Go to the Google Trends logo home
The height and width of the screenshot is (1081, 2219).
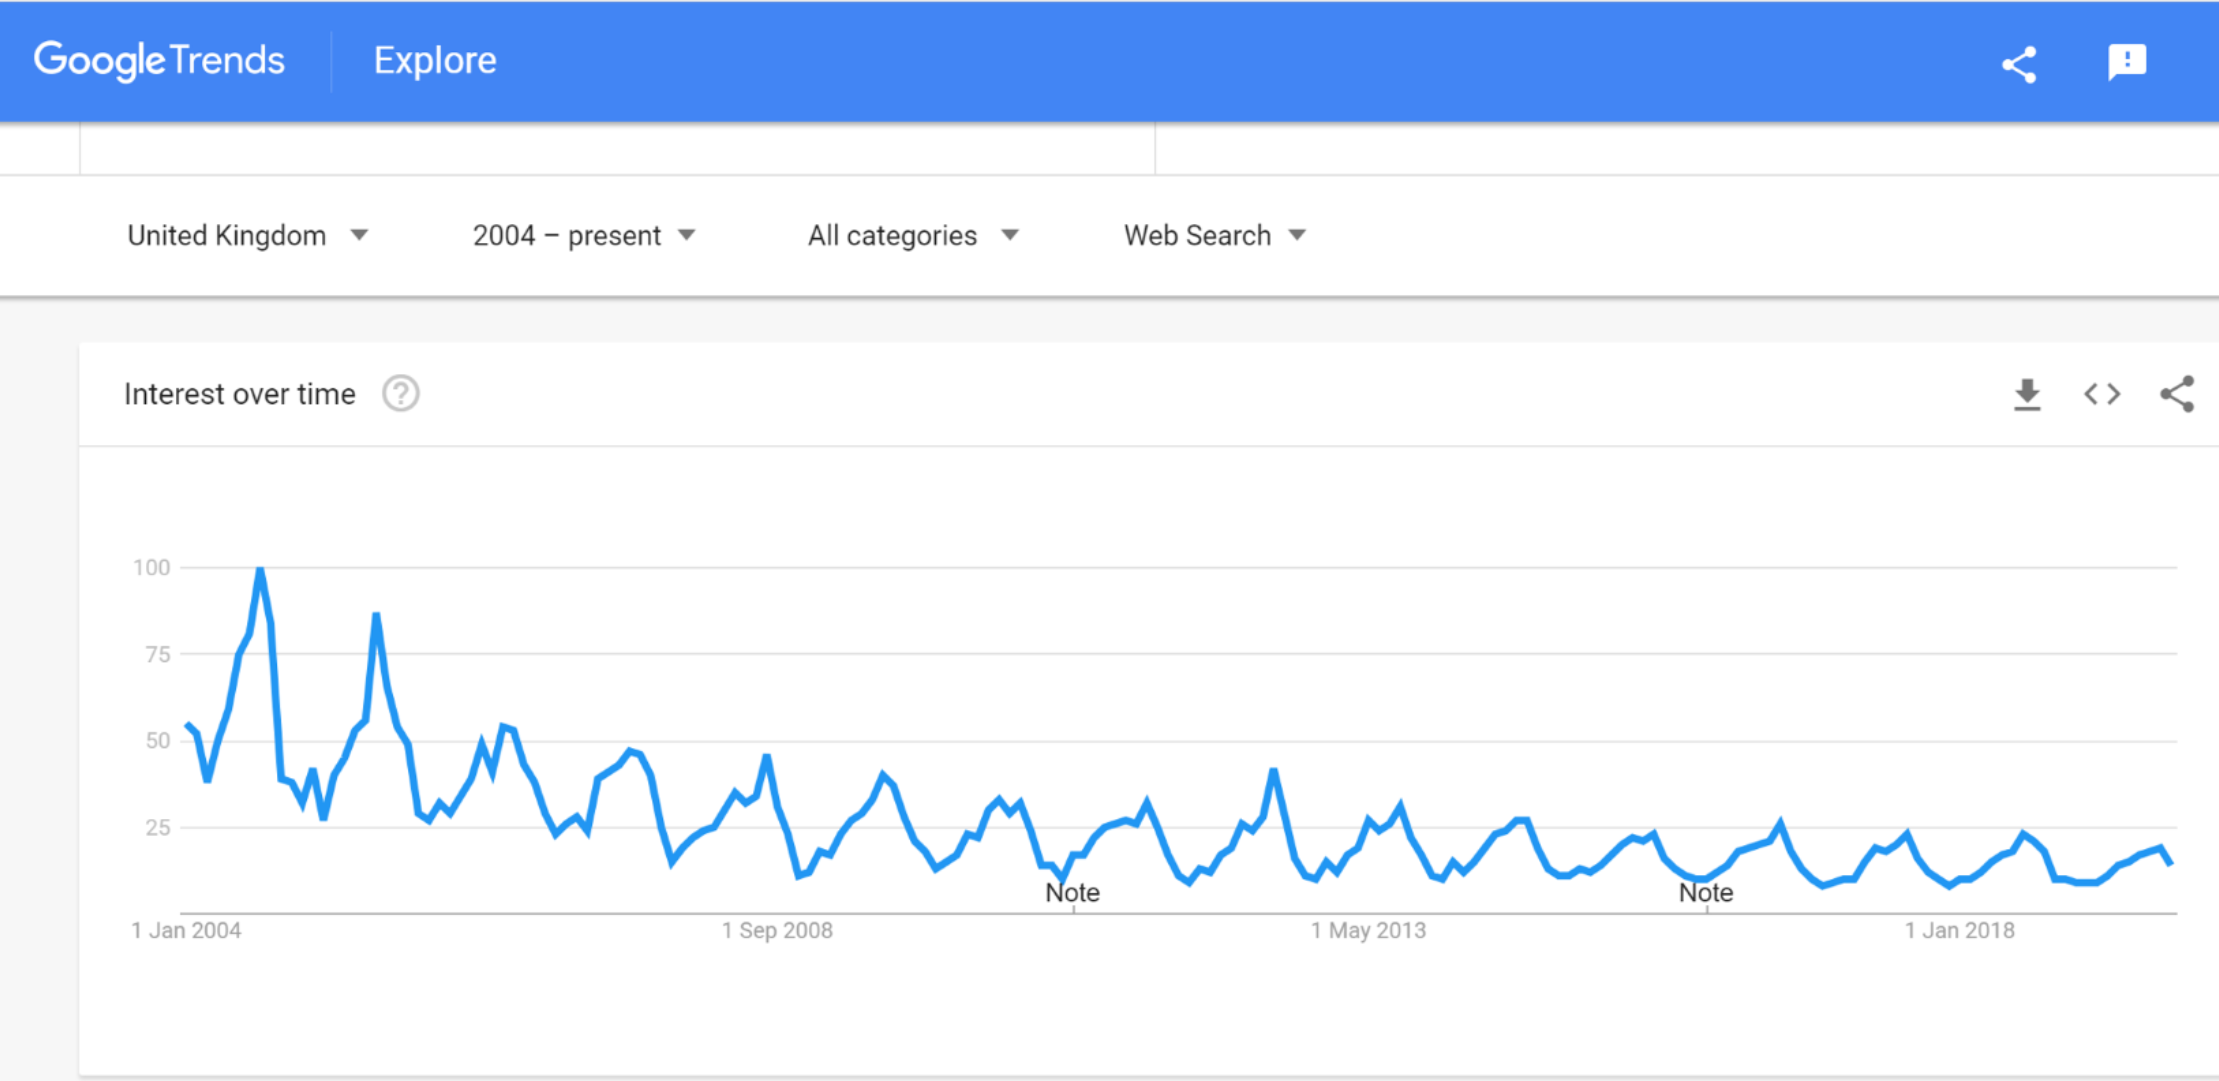[159, 61]
